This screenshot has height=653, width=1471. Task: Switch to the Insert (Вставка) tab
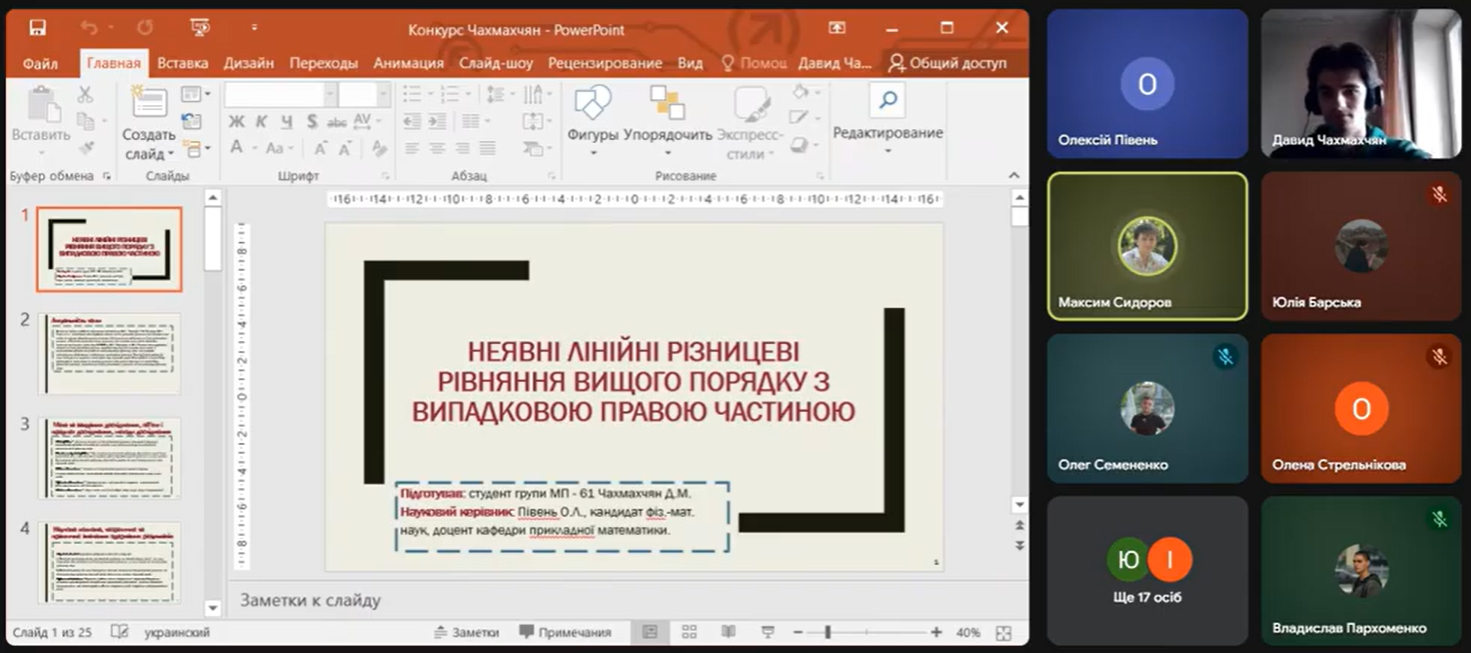tap(183, 63)
